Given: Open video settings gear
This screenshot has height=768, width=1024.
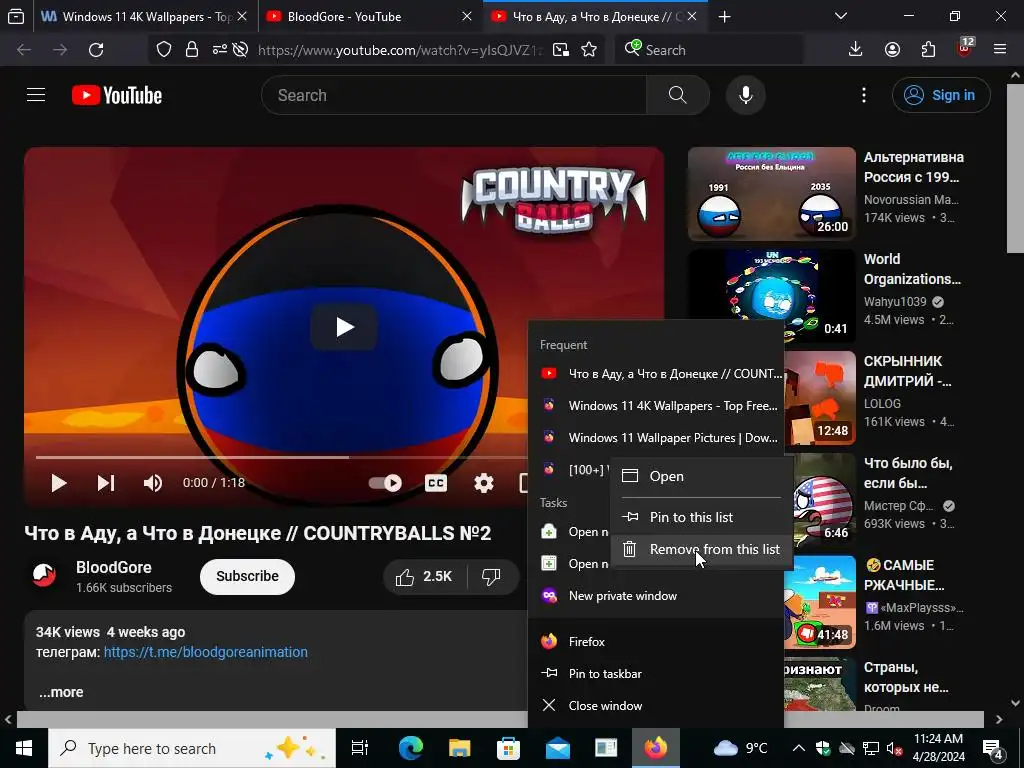Looking at the screenshot, I should coord(483,483).
